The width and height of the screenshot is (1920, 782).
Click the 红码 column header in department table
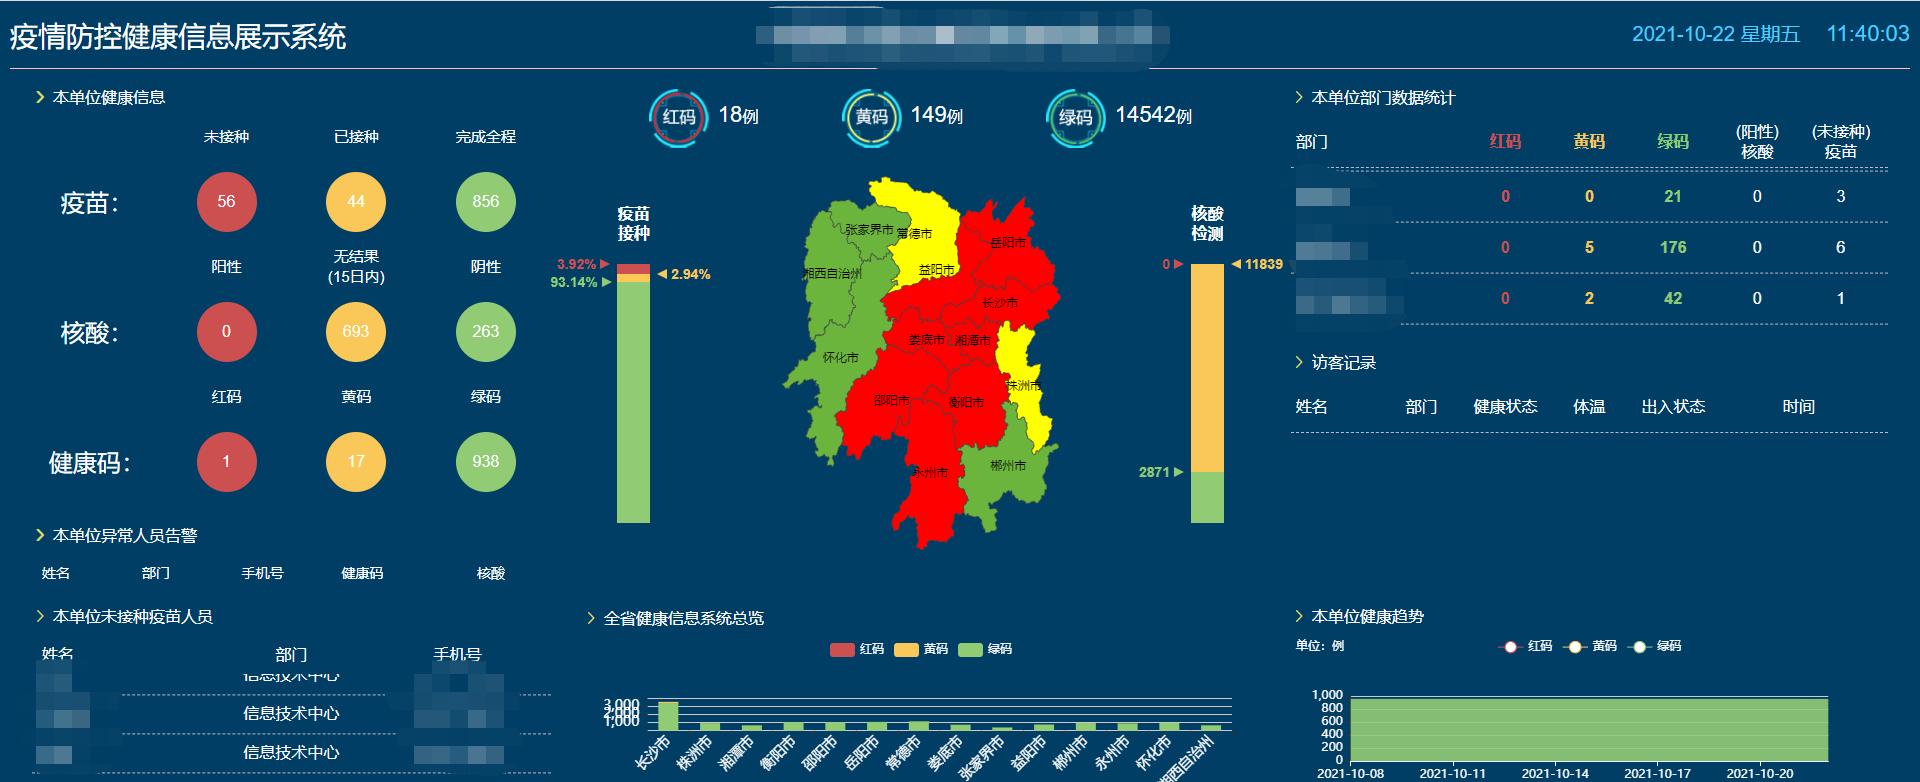[x=1505, y=141]
